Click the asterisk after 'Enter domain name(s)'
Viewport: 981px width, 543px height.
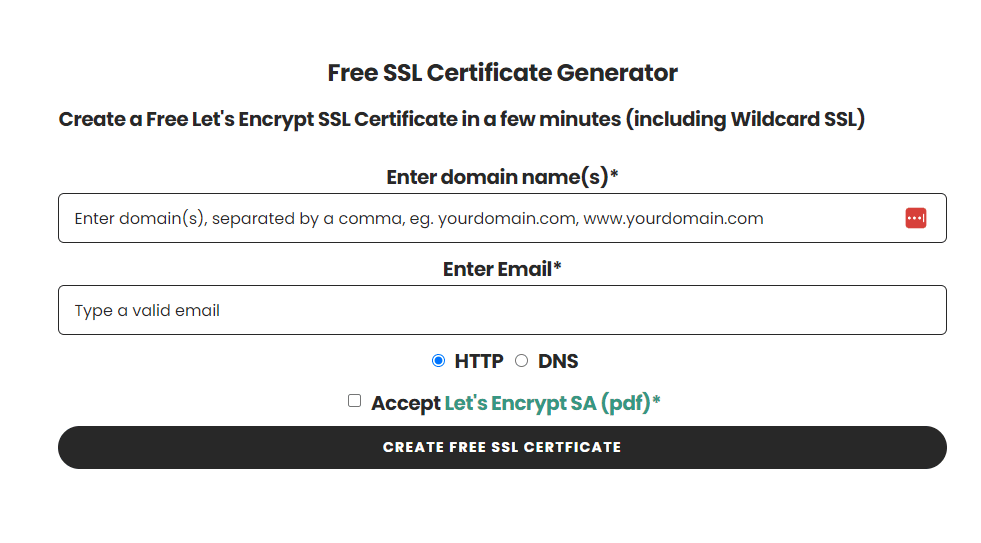pos(614,175)
